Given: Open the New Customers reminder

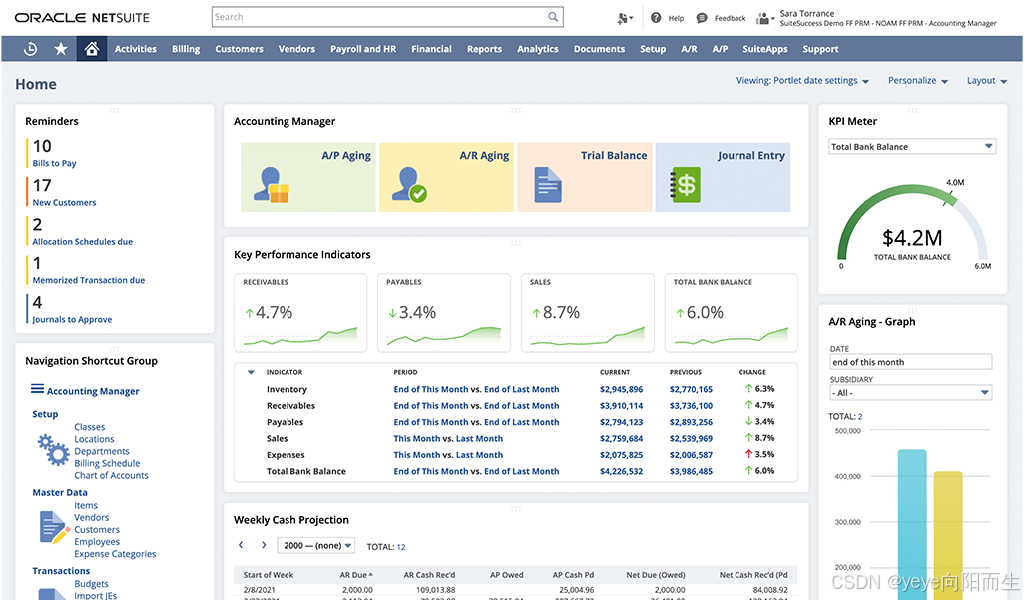Looking at the screenshot, I should pos(64,202).
